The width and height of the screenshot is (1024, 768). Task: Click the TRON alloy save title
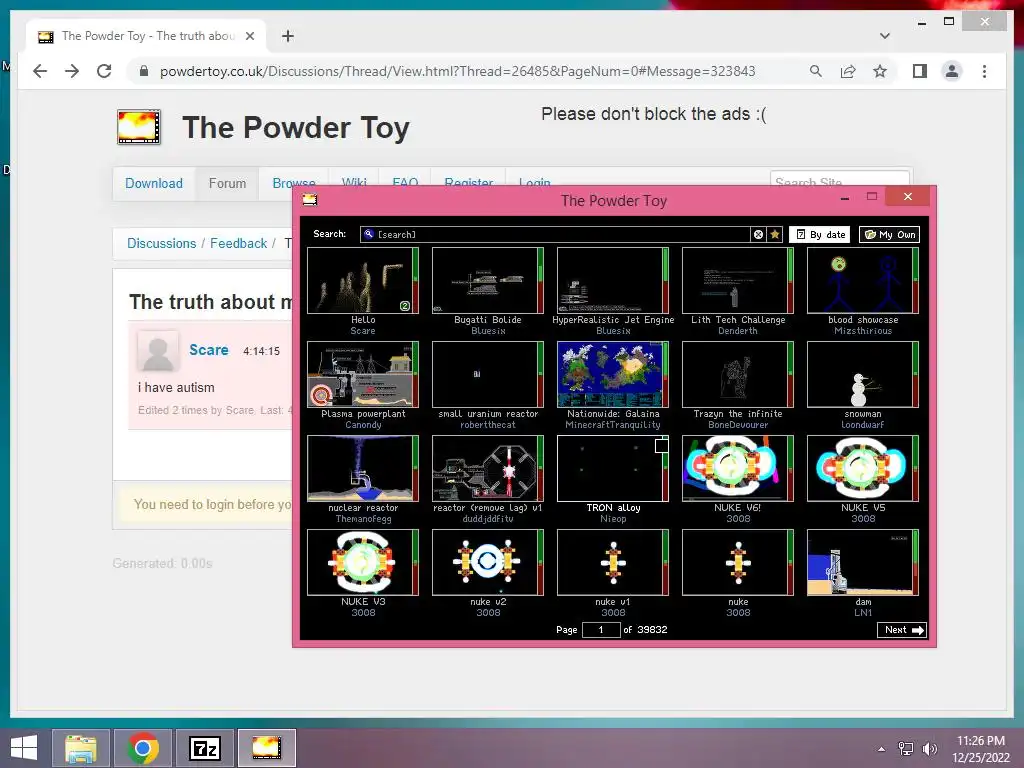click(613, 507)
